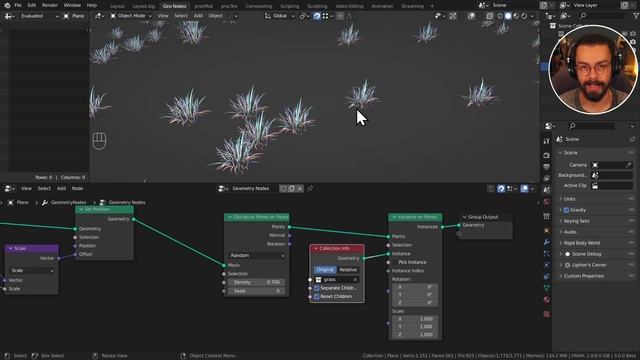
Task: Open the Tool properties tab icon
Action: point(547,141)
